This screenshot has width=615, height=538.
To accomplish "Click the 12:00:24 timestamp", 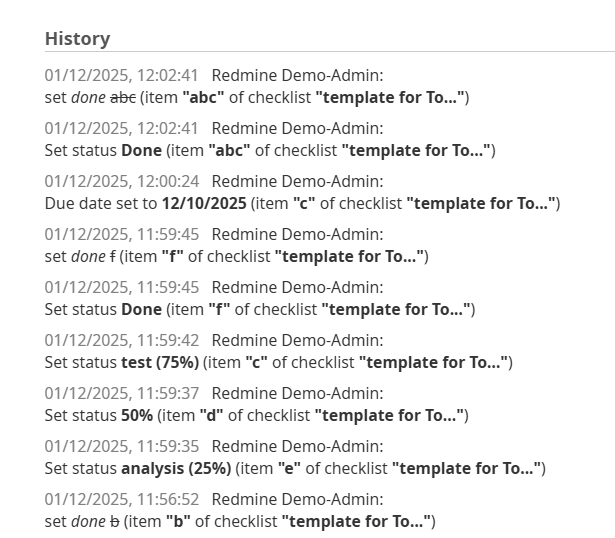I will point(121,181).
